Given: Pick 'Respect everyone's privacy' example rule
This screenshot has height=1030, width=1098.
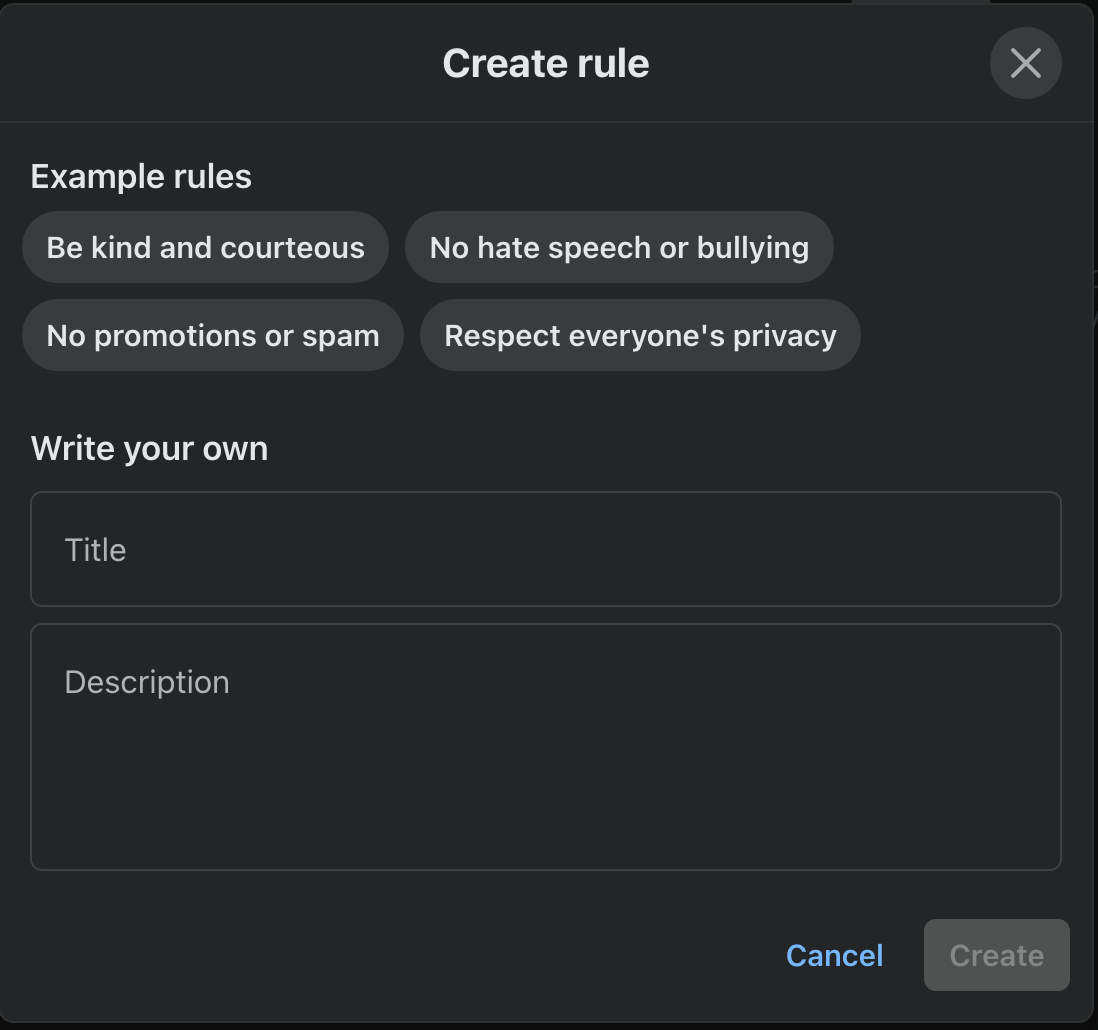Looking at the screenshot, I should point(639,335).
